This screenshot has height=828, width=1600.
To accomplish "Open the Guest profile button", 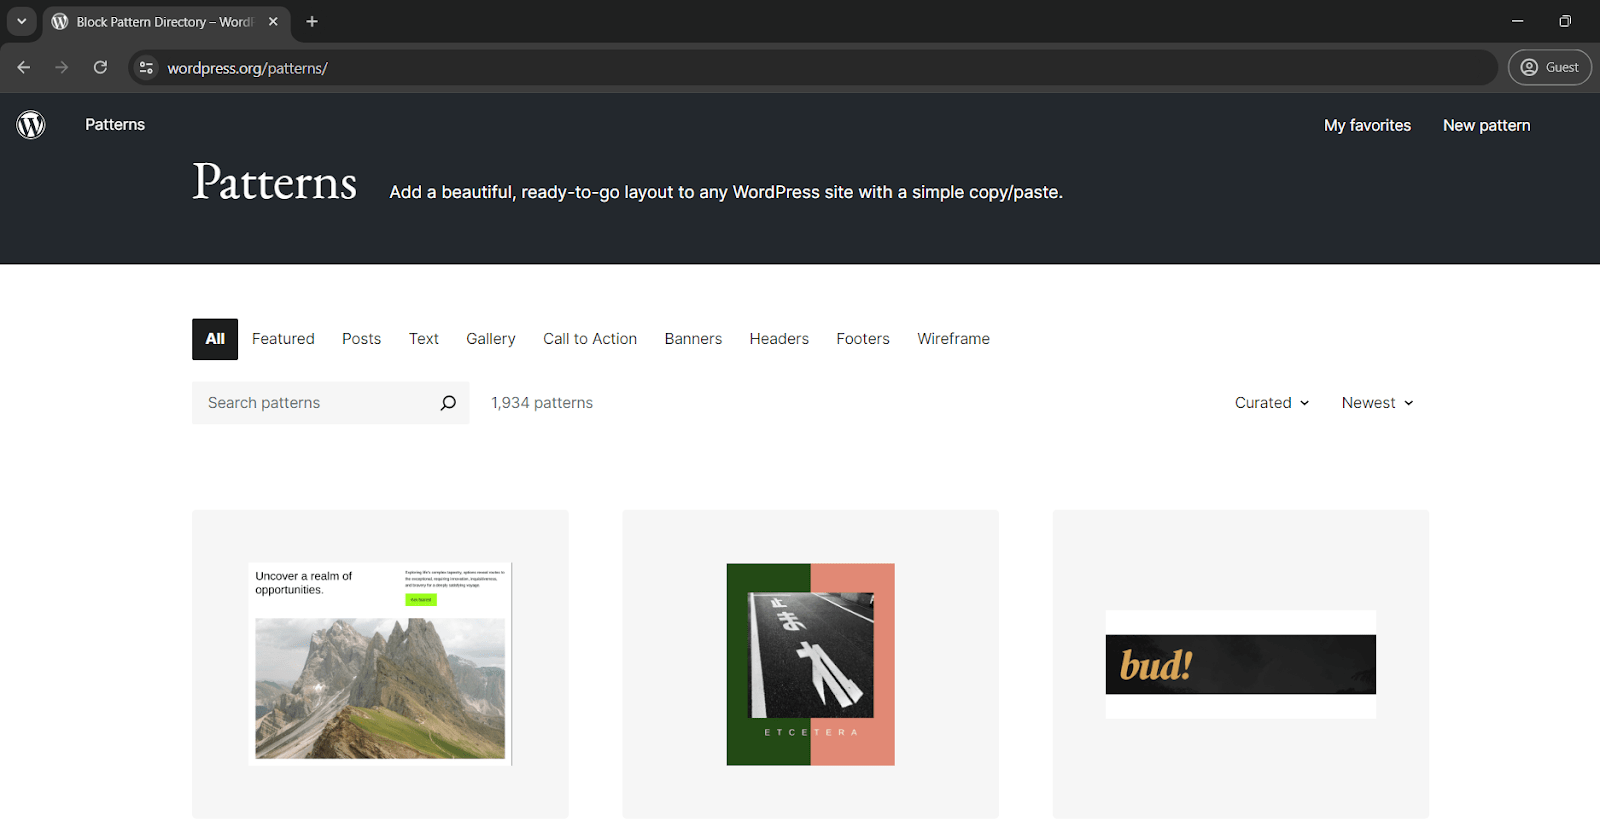I will [x=1549, y=68].
